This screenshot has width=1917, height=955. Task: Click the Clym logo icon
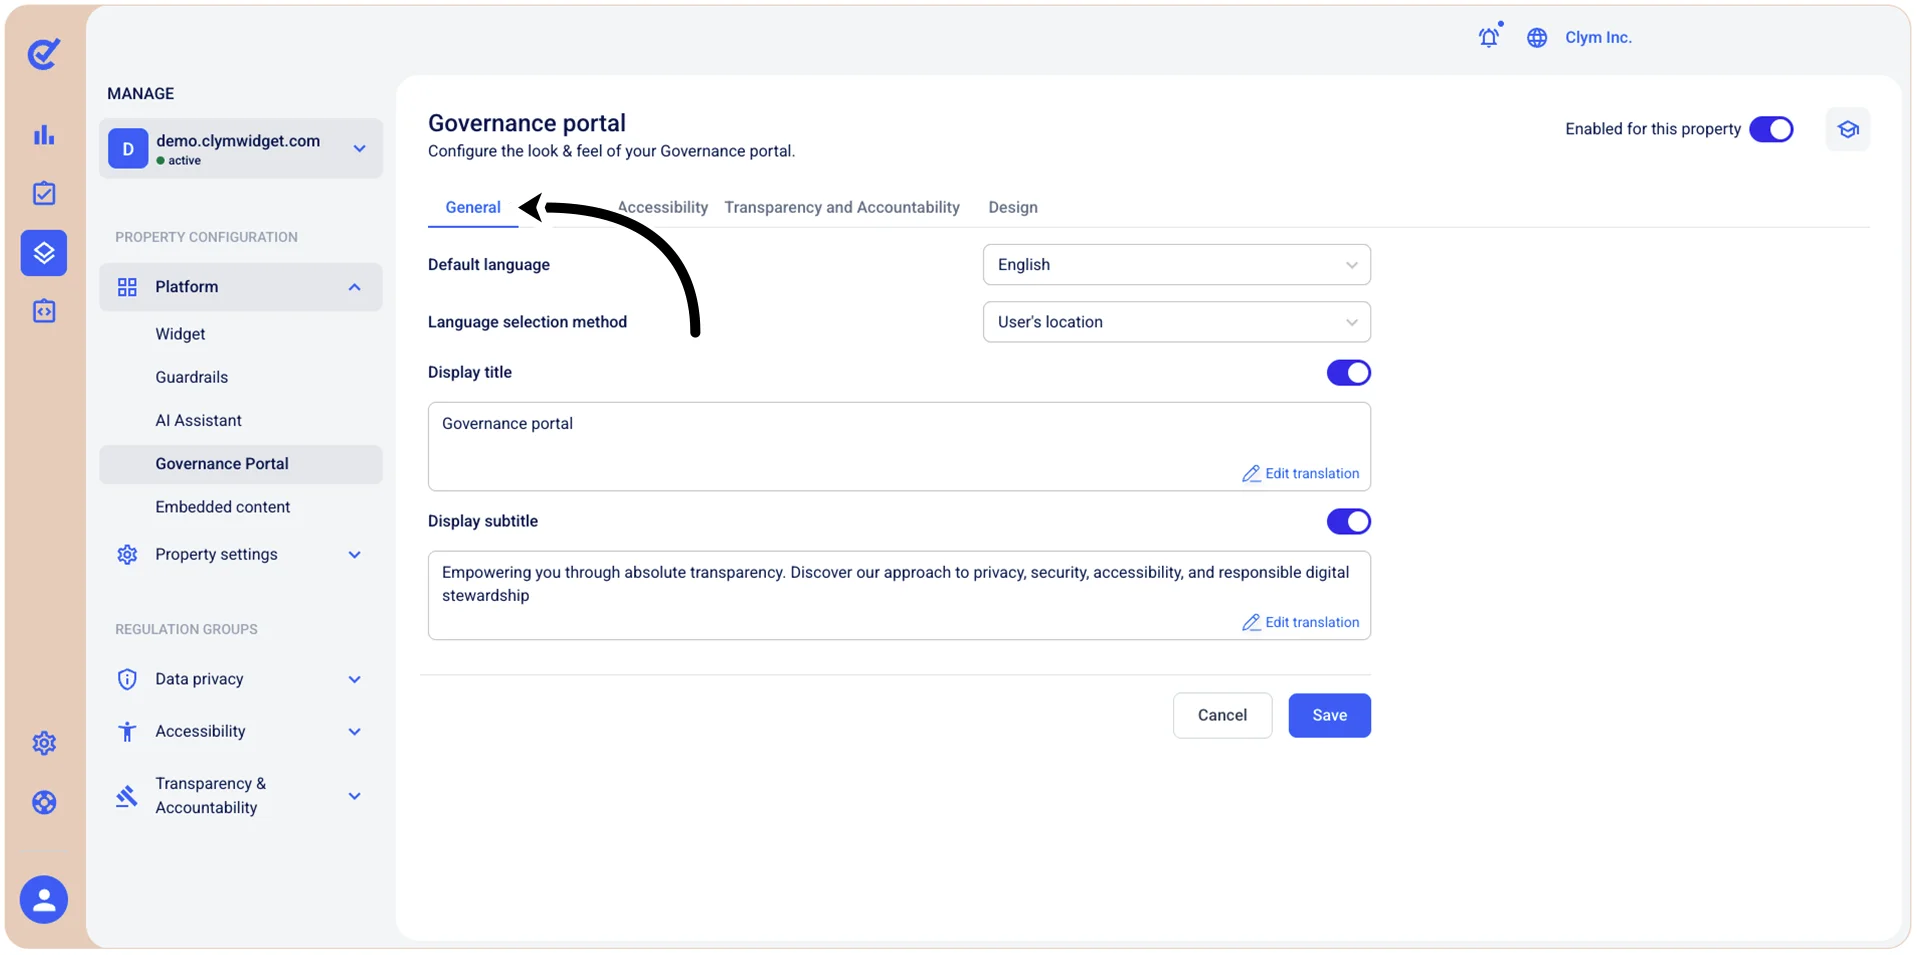point(44,54)
